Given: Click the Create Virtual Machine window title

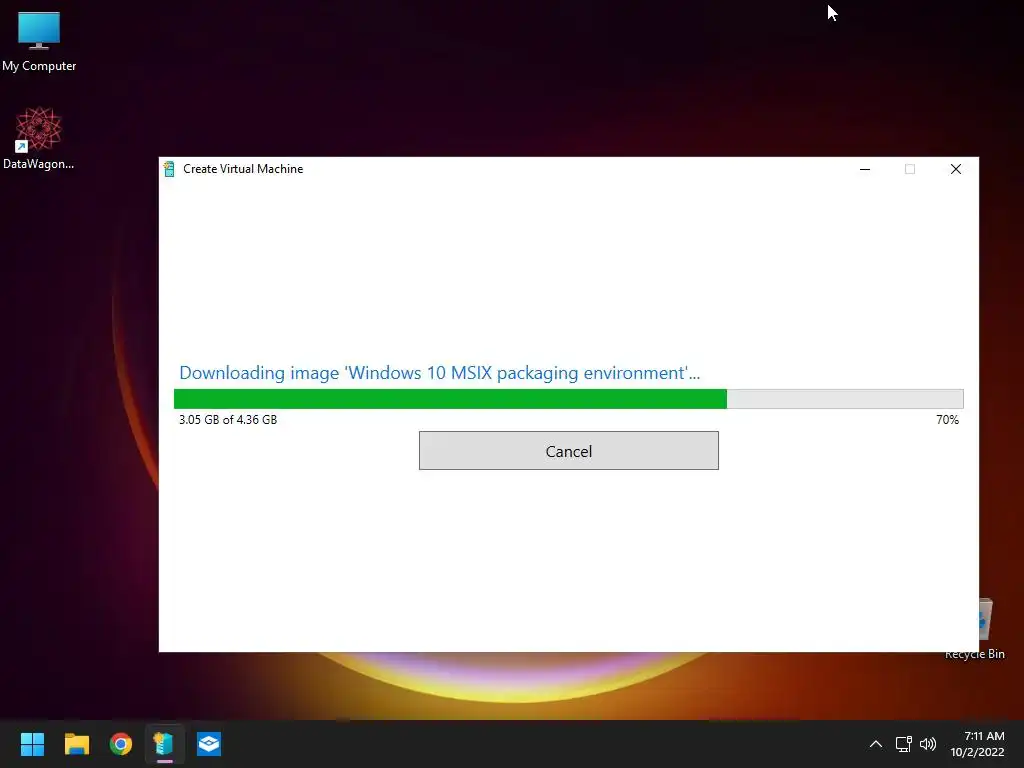Looking at the screenshot, I should [243, 169].
